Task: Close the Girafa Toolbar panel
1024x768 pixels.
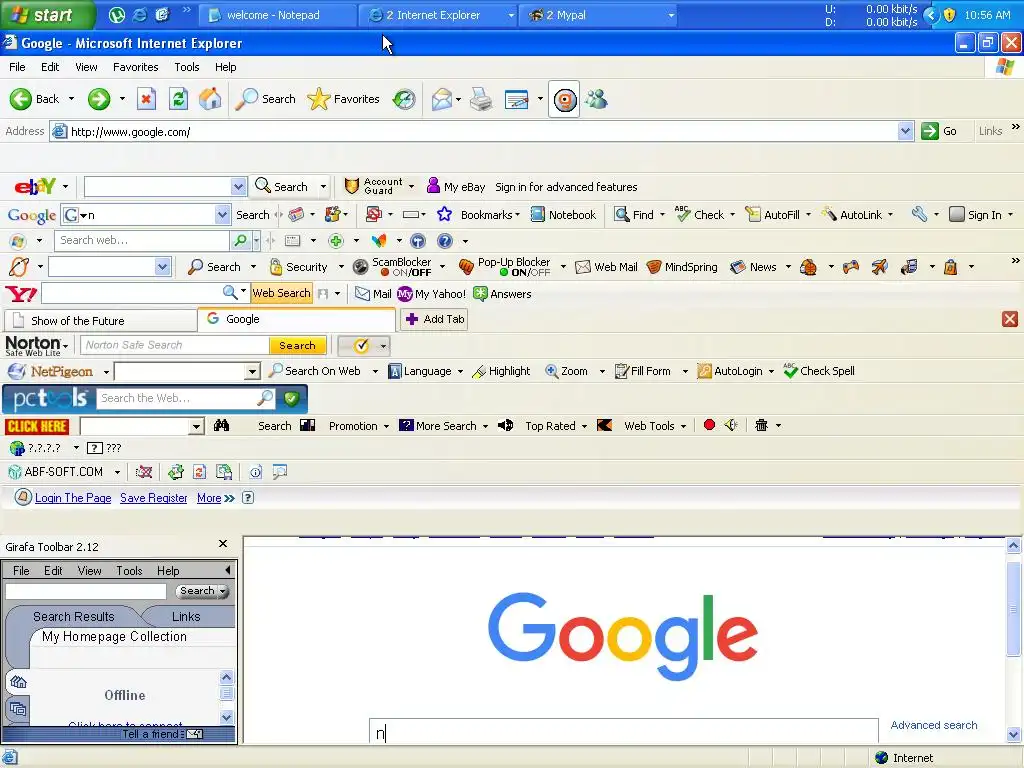Action: (223, 544)
